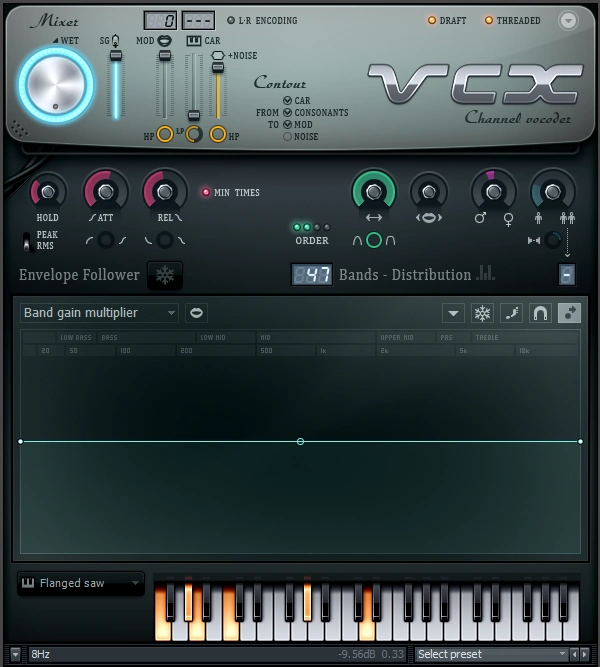Click the SG microphone icon
Viewport: 600px width, 667px height.
115,41
